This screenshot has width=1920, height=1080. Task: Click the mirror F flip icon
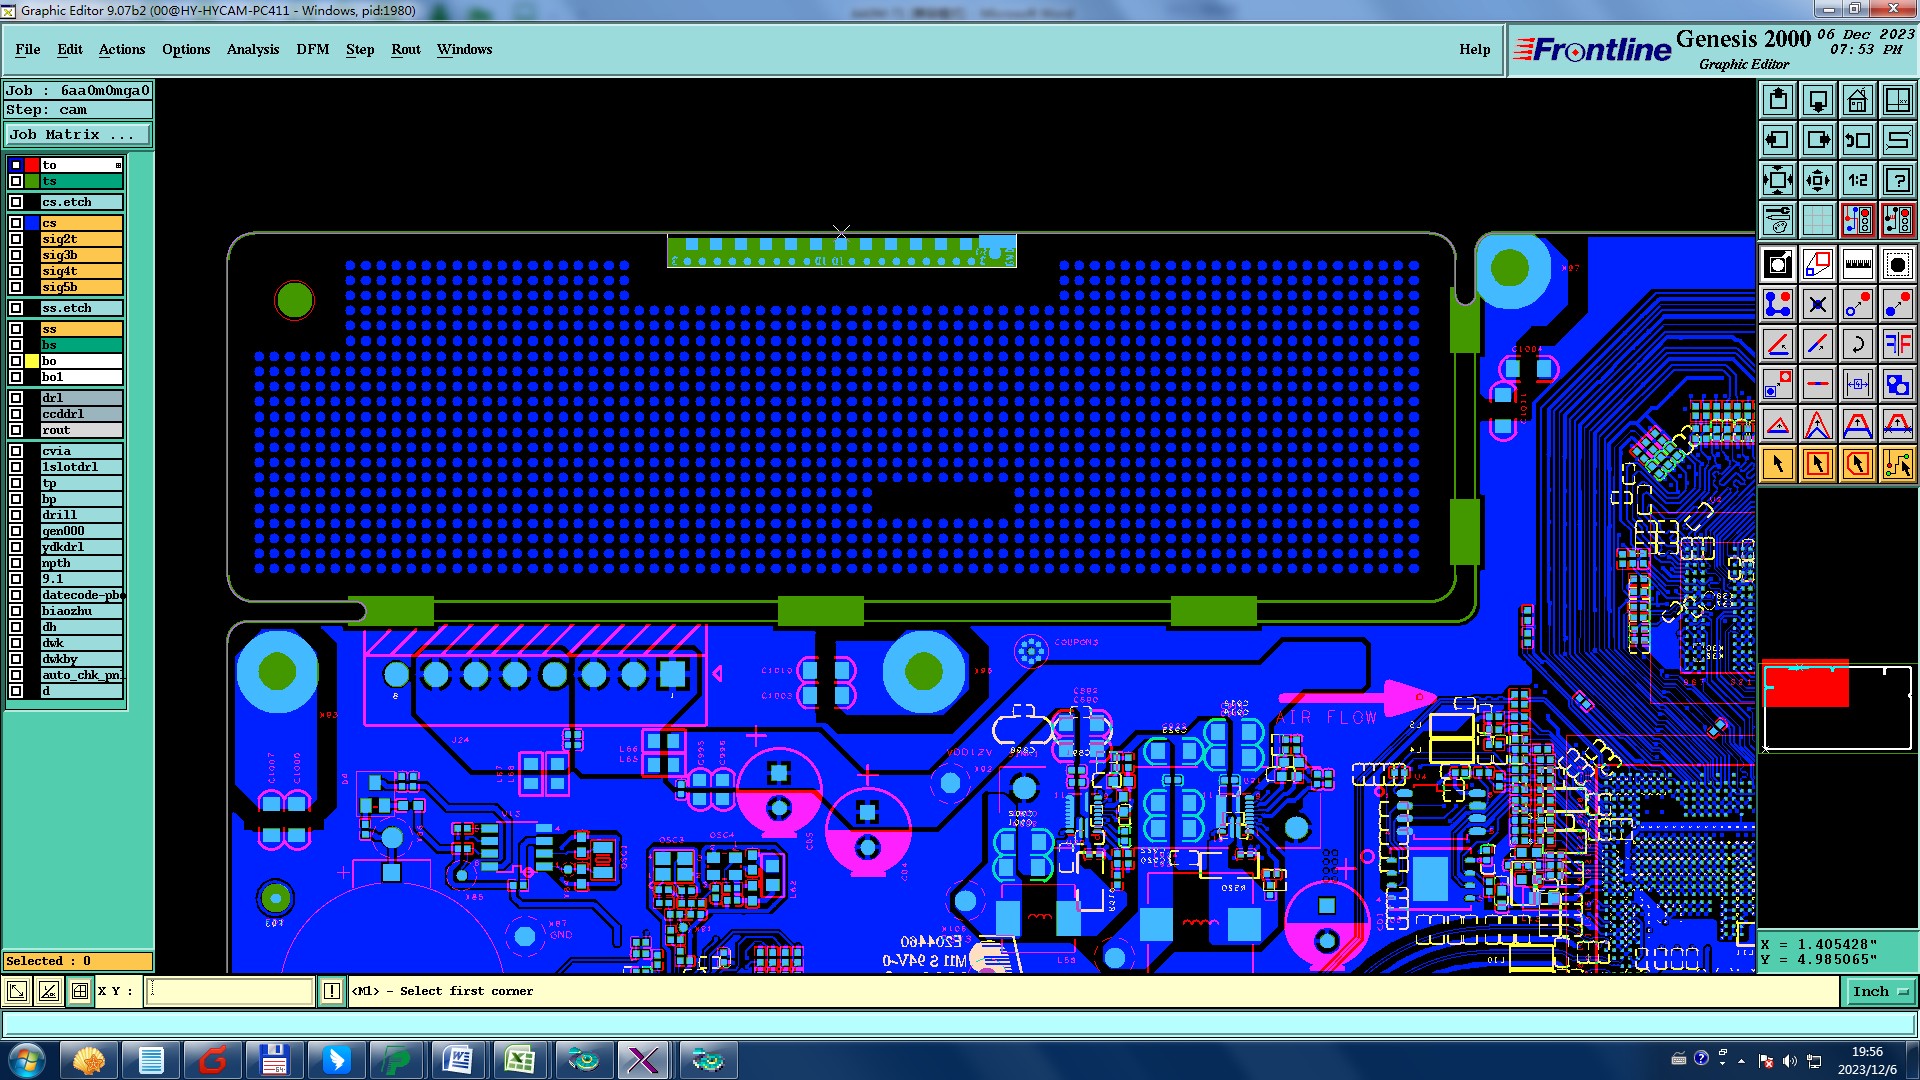click(1897, 344)
